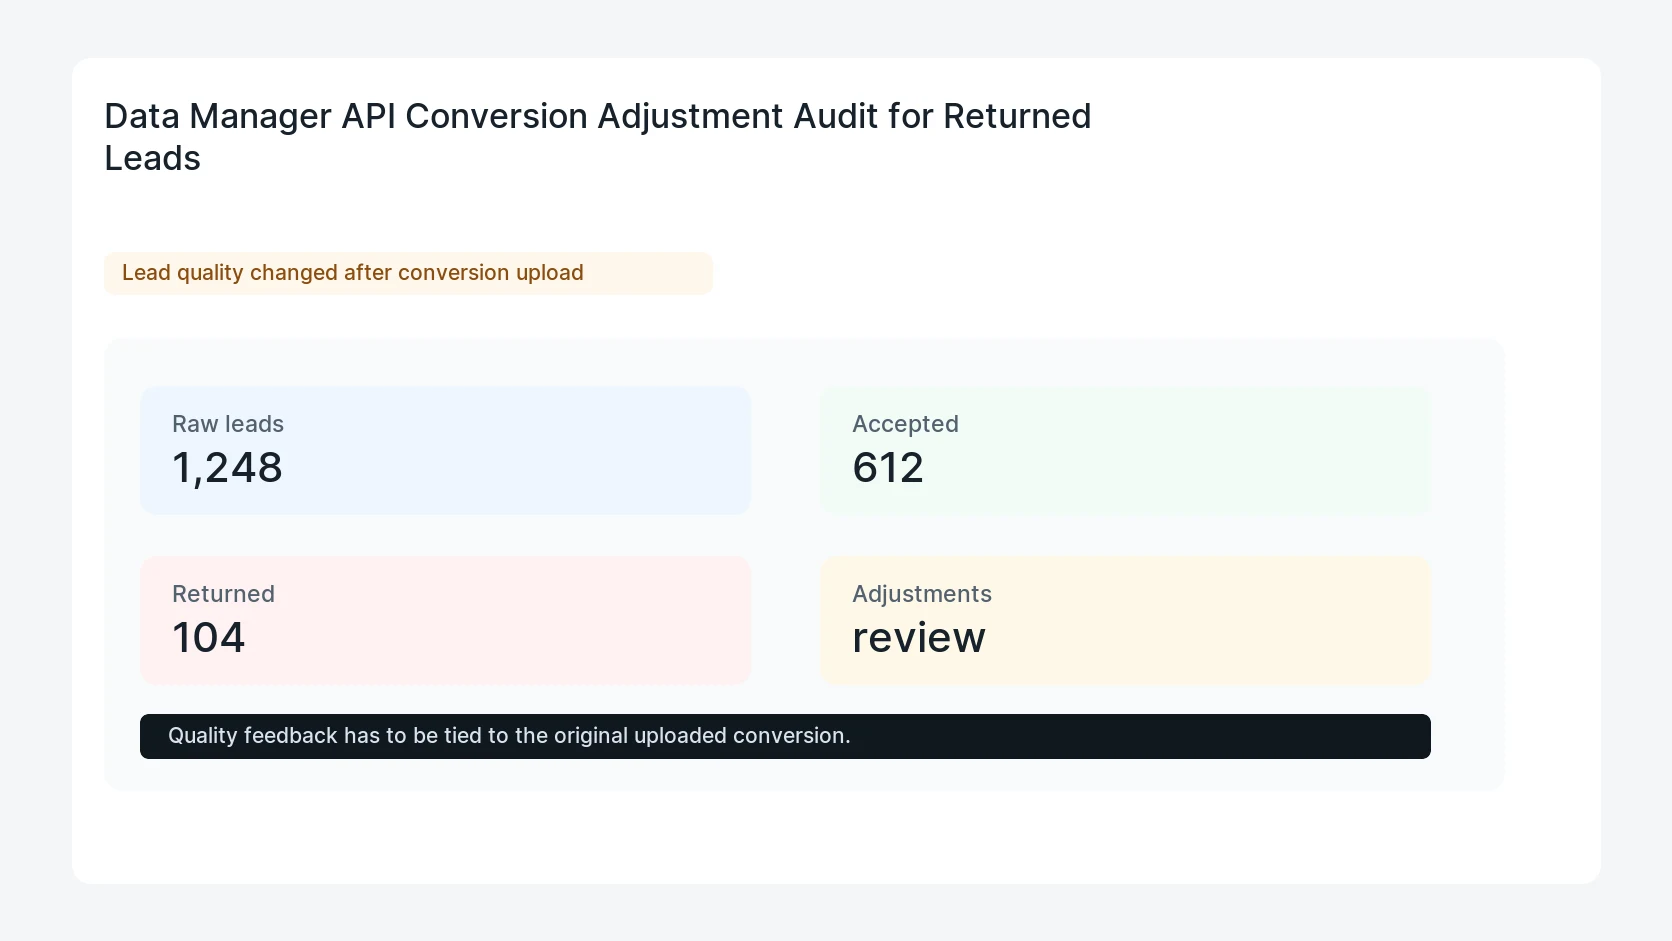Open the Raw leads card
The width and height of the screenshot is (1672, 941).
point(445,450)
